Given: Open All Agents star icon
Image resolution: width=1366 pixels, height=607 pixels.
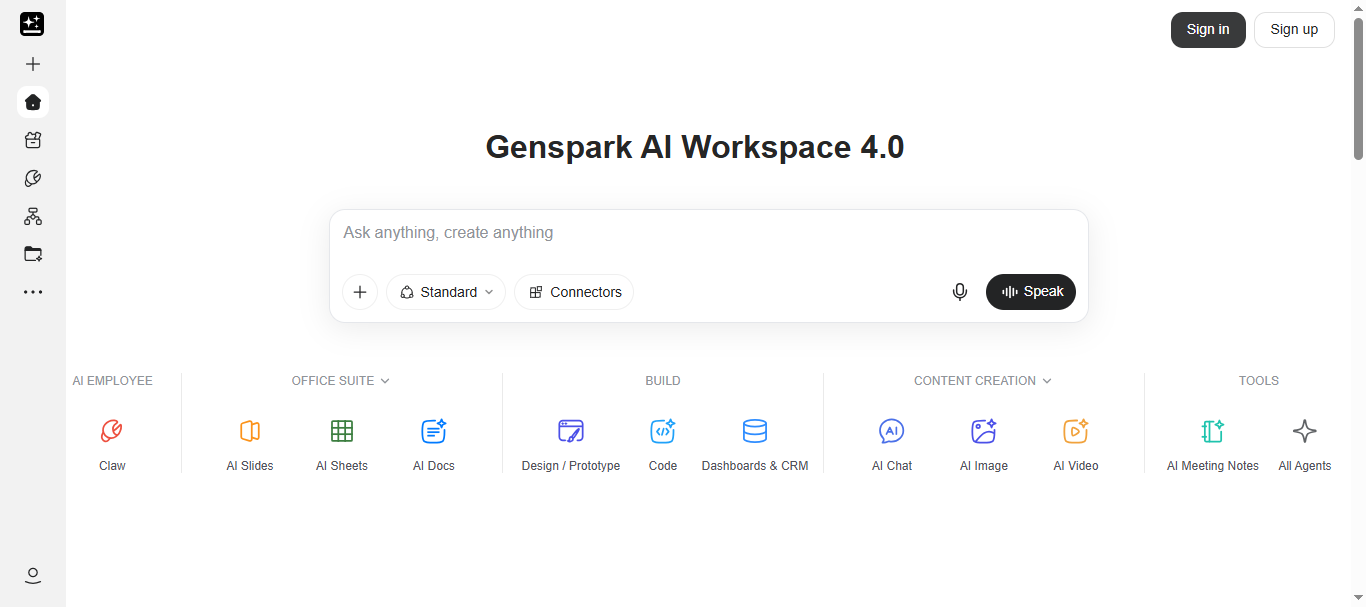Looking at the screenshot, I should coord(1305,444).
